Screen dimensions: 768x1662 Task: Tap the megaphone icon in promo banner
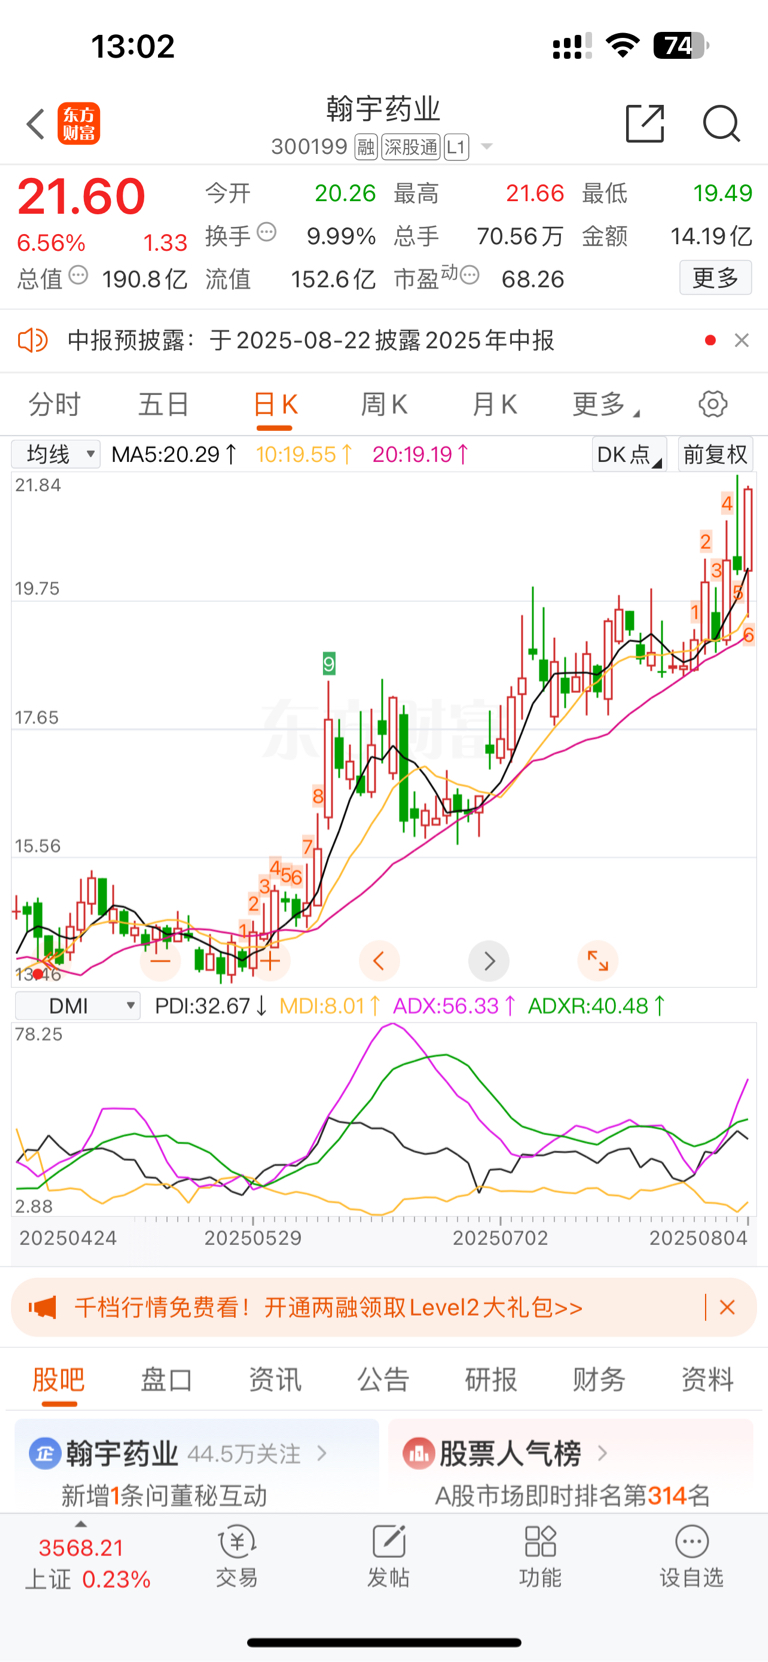pyautogui.click(x=42, y=1307)
